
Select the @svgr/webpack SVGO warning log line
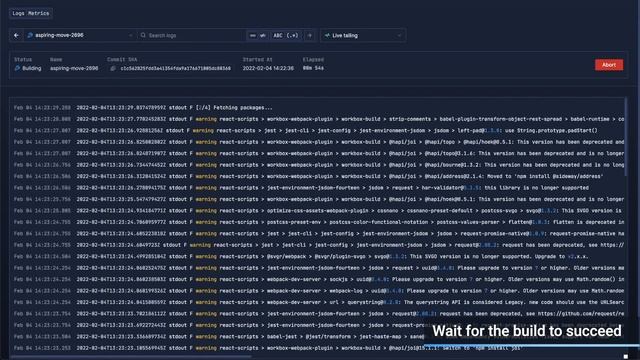tap(318, 256)
